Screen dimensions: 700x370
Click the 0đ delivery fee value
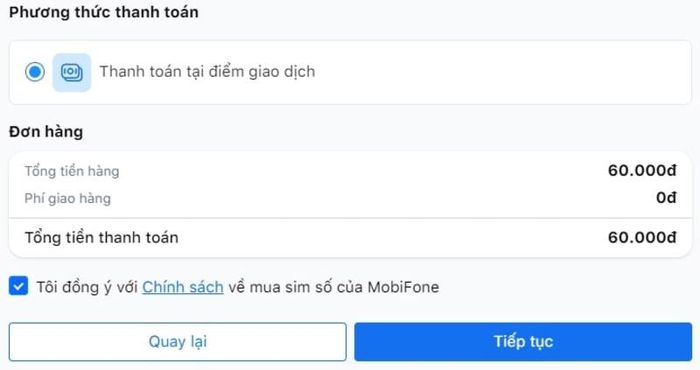666,197
